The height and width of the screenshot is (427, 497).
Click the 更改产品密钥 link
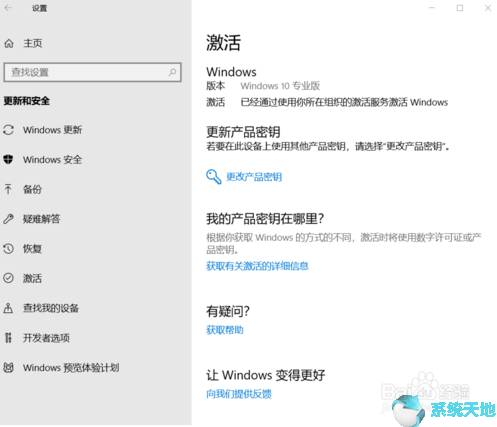pyautogui.click(x=254, y=177)
